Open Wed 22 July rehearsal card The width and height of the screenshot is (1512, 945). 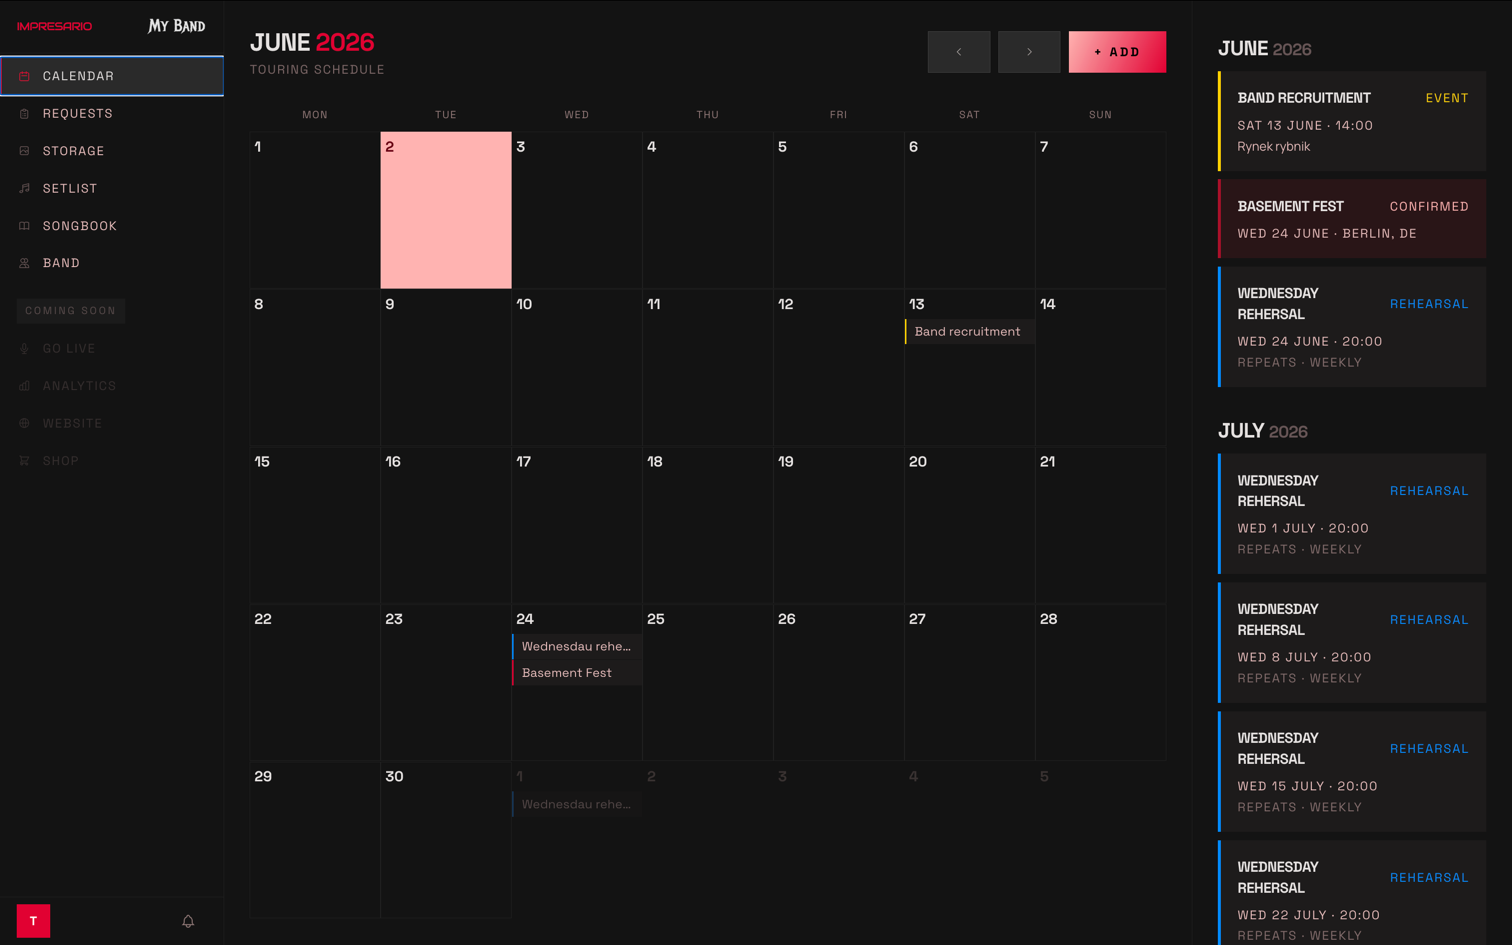pyautogui.click(x=1352, y=893)
